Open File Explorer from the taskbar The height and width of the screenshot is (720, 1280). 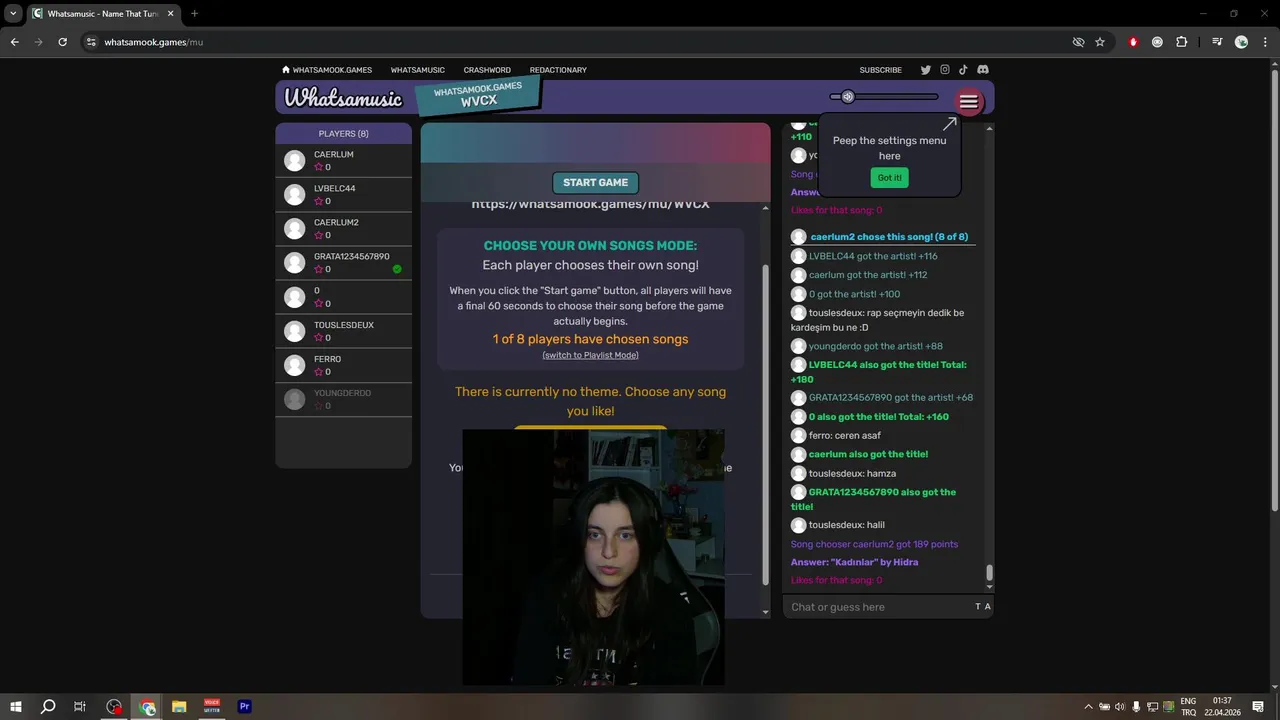[x=179, y=707]
